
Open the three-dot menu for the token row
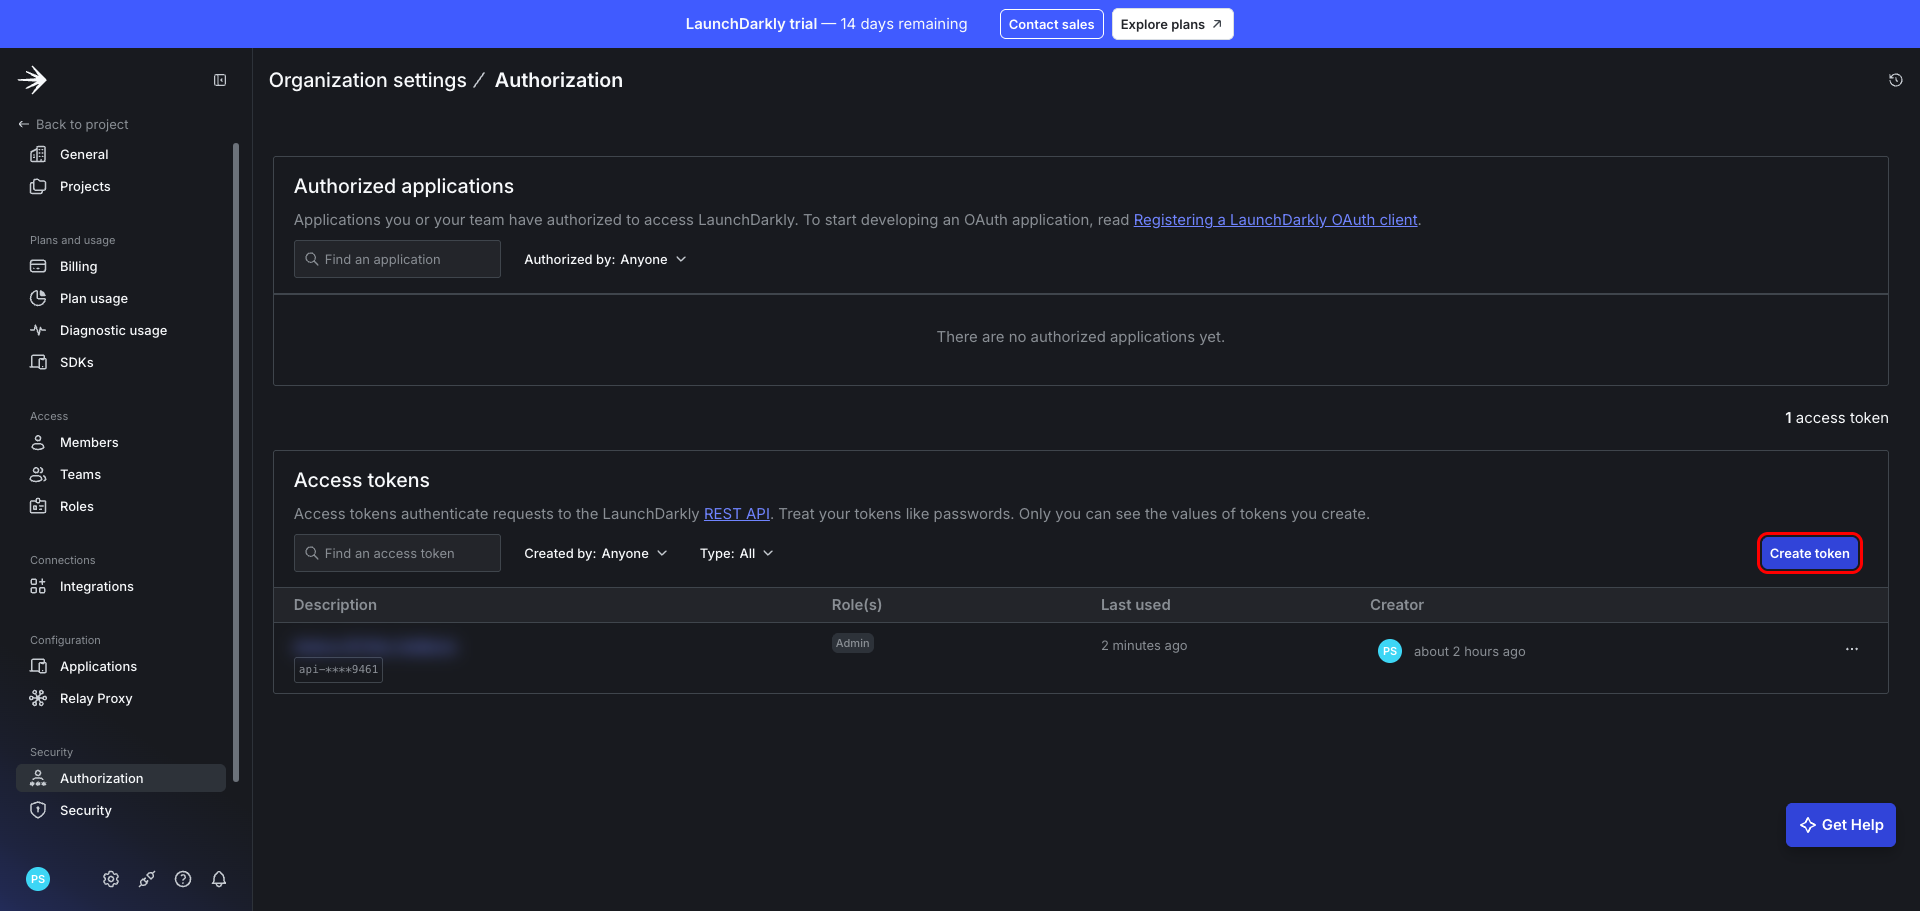point(1852,649)
